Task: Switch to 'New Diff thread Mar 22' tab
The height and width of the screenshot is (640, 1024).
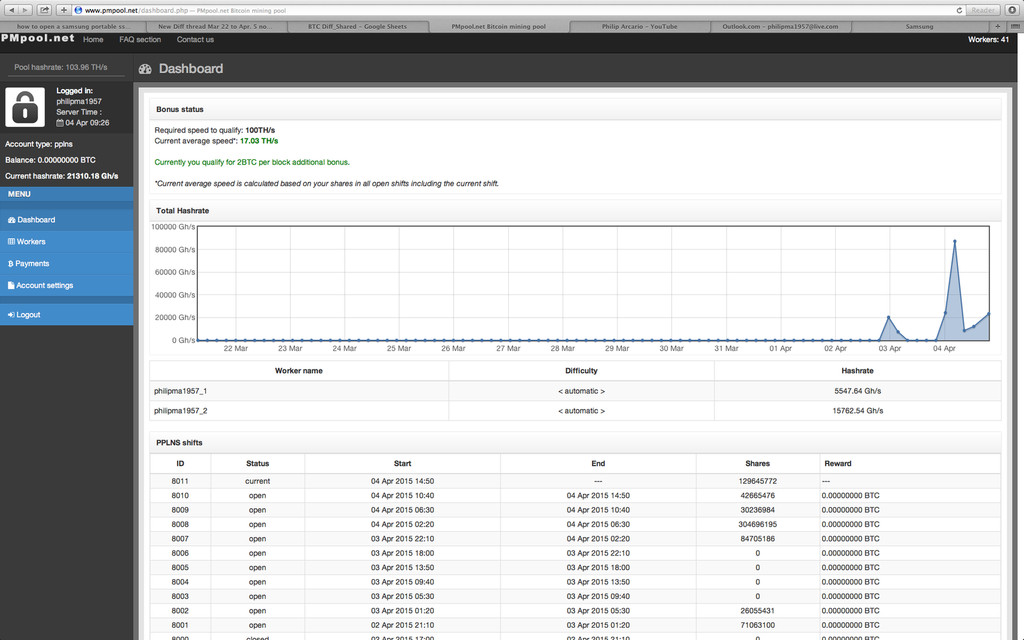Action: (x=216, y=26)
